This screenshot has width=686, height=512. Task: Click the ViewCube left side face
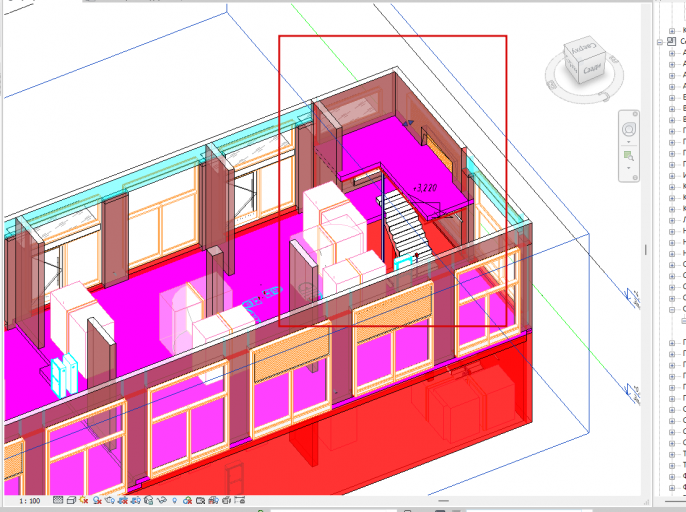pyautogui.click(x=572, y=66)
